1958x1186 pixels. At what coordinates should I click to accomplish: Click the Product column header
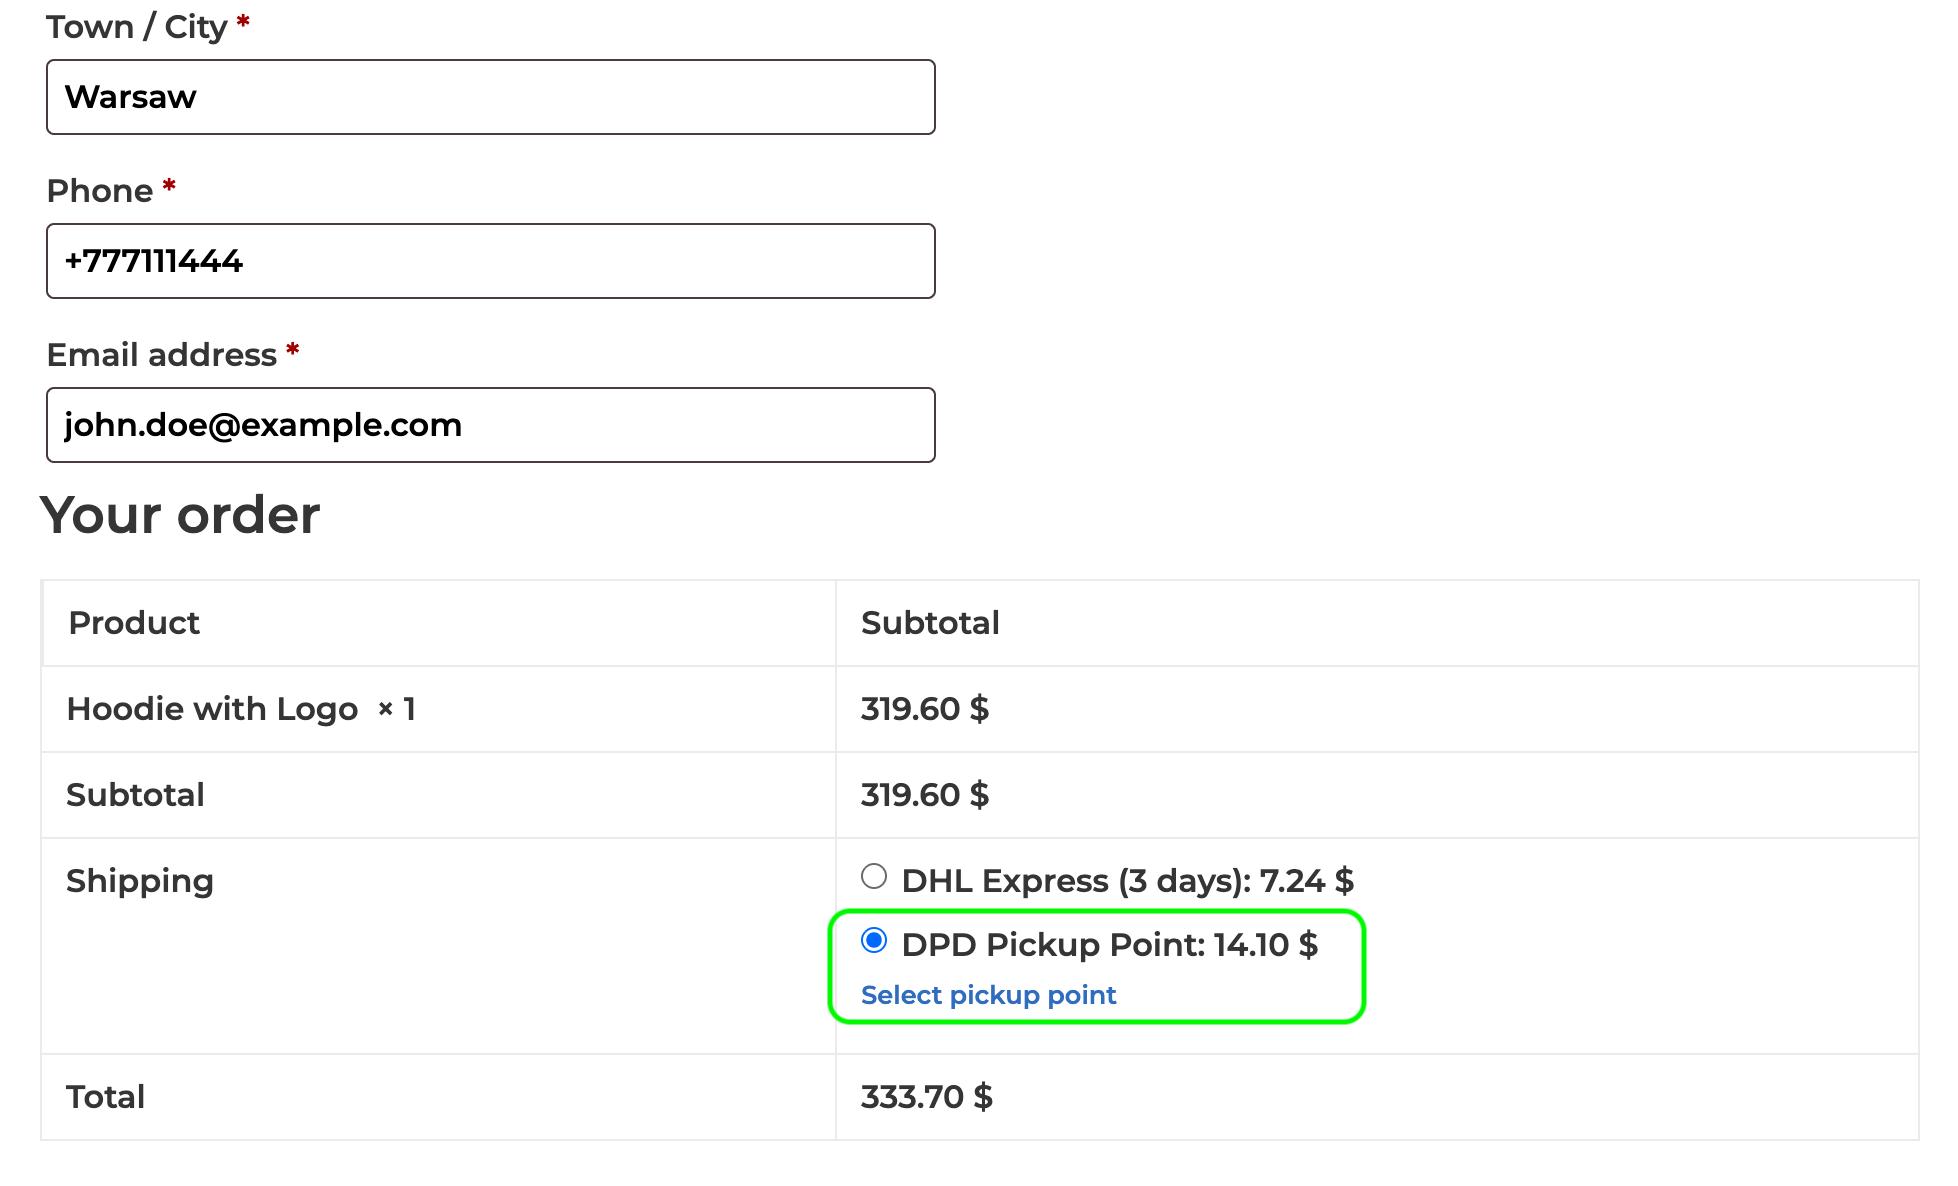tap(134, 623)
